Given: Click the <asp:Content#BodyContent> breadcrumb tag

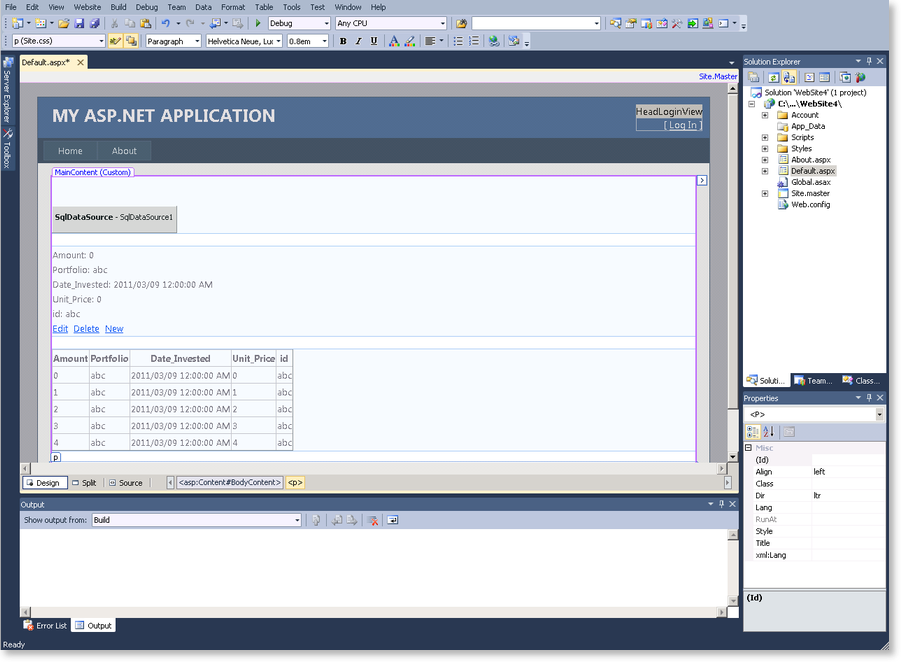Looking at the screenshot, I should [x=229, y=483].
